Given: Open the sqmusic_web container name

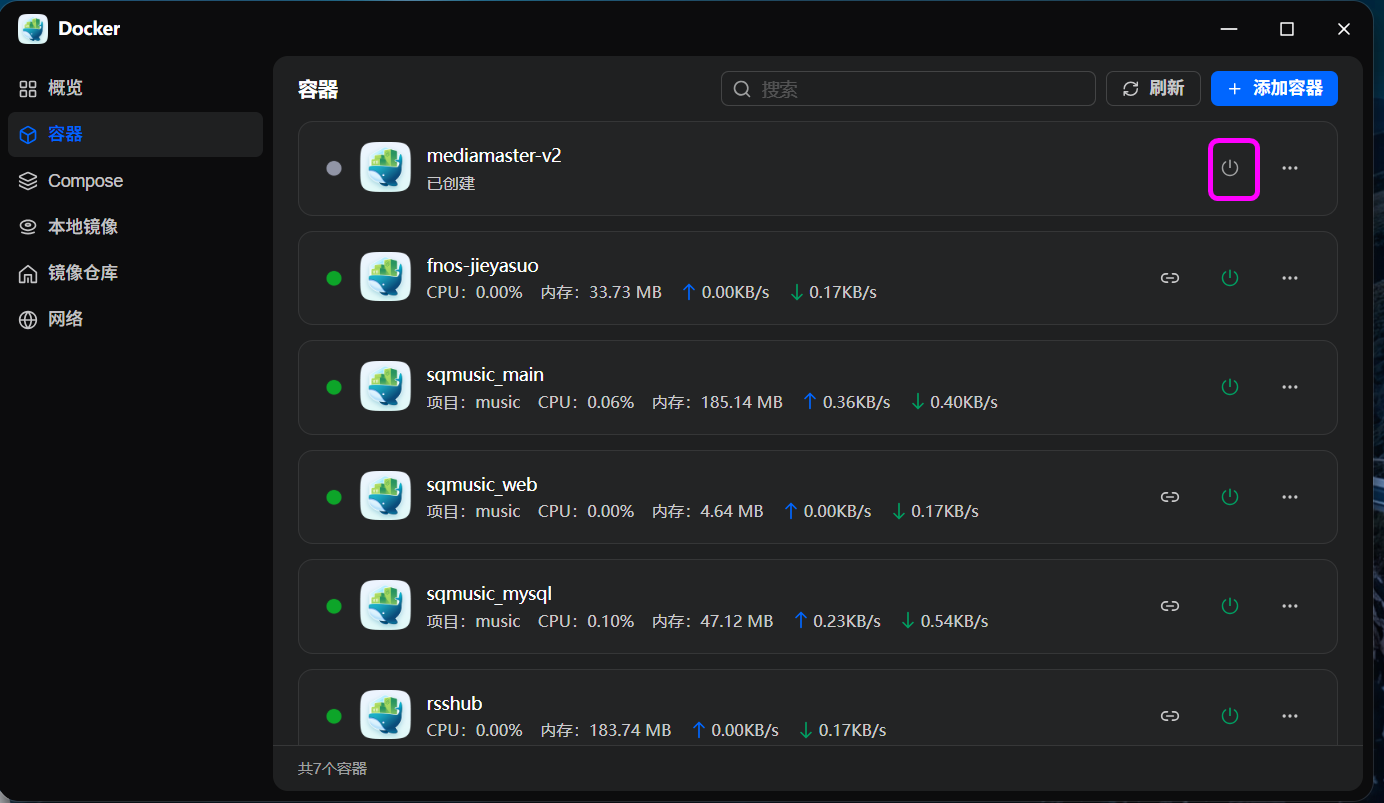Looking at the screenshot, I should (482, 485).
